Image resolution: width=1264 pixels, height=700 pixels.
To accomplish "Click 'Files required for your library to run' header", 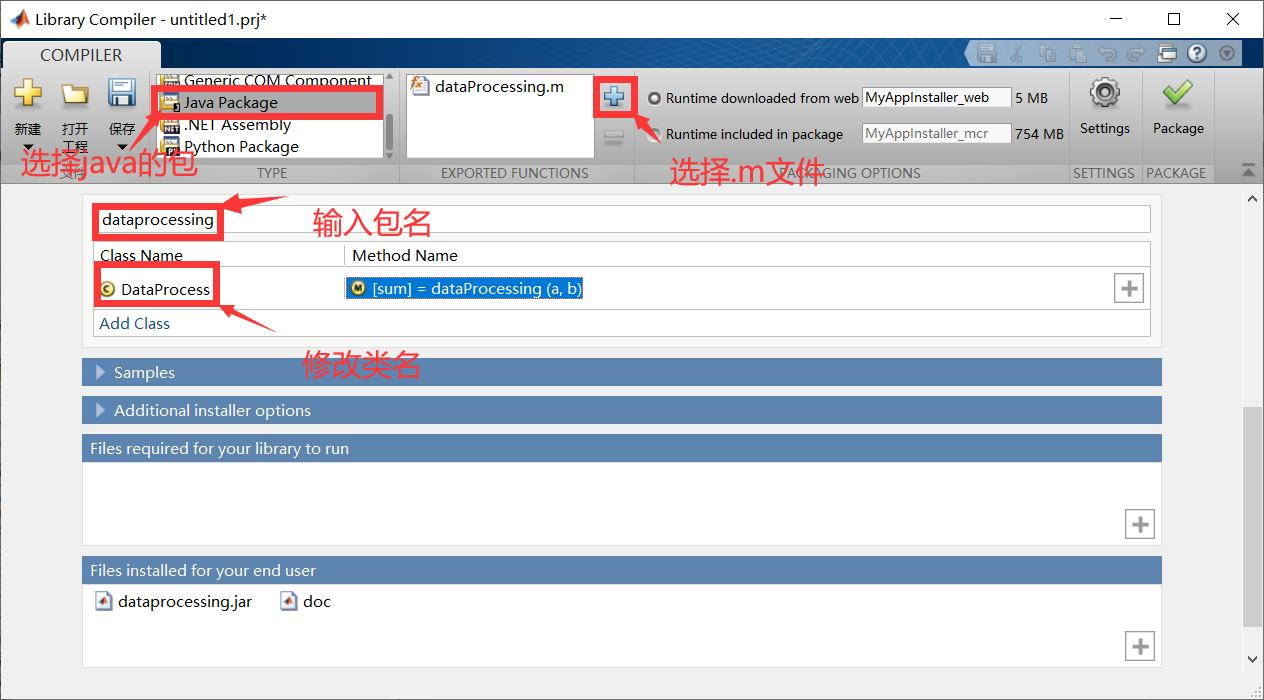I will pos(621,448).
